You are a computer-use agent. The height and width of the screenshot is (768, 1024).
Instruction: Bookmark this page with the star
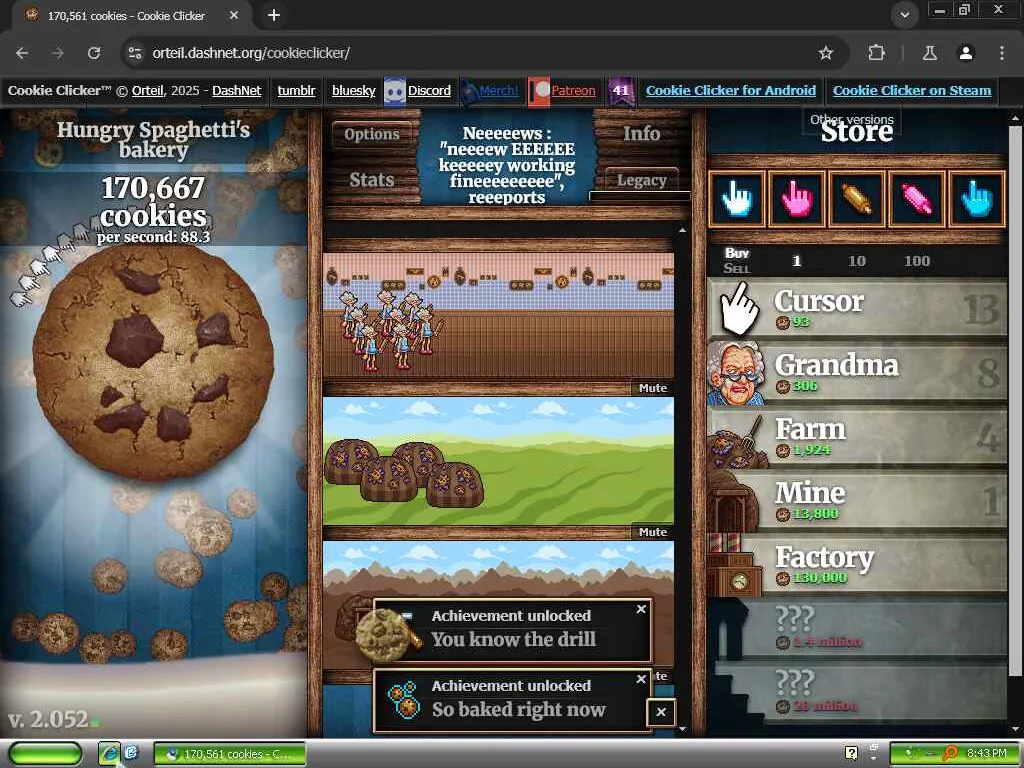pyautogui.click(x=825, y=53)
